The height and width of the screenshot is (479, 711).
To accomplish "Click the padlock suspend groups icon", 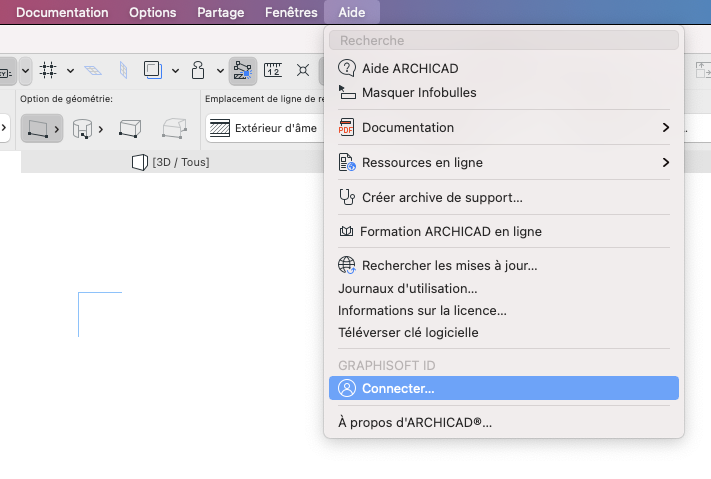I will (x=198, y=70).
